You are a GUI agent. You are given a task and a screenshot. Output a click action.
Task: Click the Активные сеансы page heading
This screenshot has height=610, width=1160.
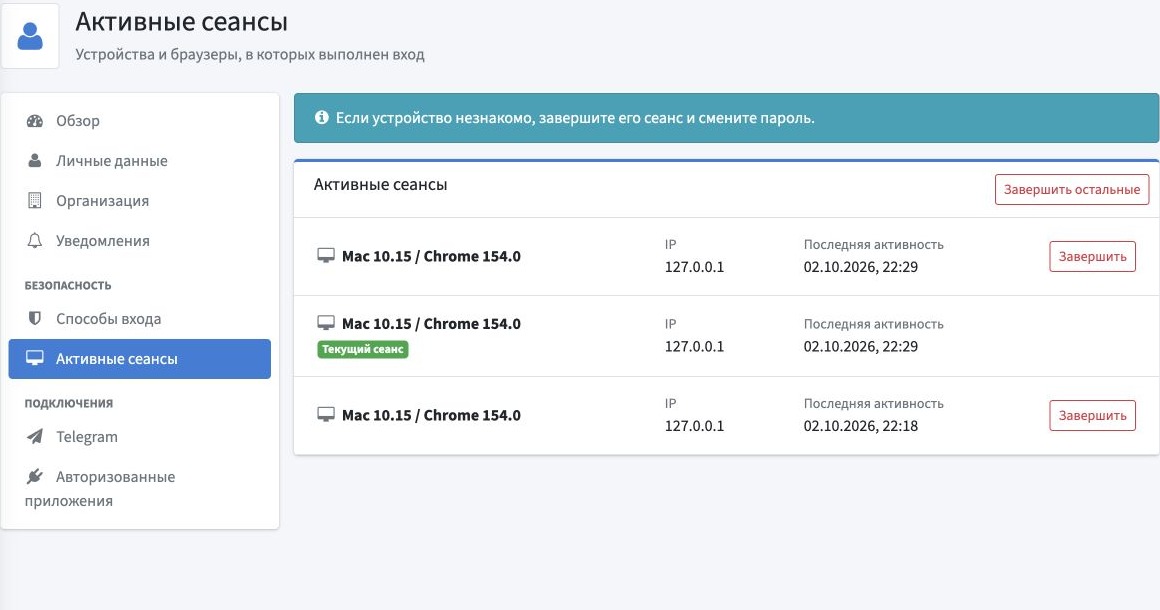point(181,21)
